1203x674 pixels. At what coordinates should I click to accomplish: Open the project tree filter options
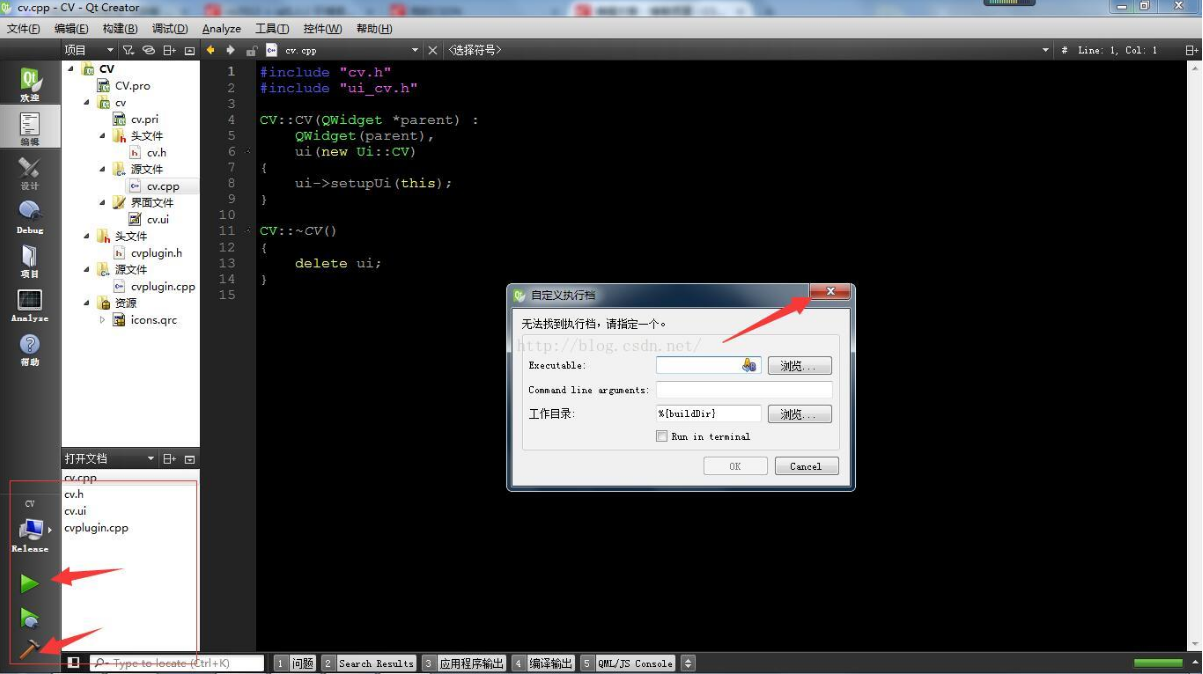click(x=128, y=50)
